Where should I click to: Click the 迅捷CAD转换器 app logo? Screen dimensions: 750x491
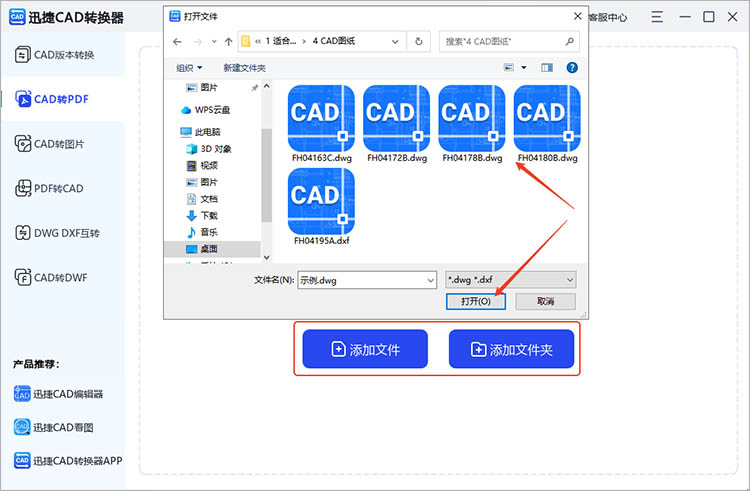click(17, 17)
